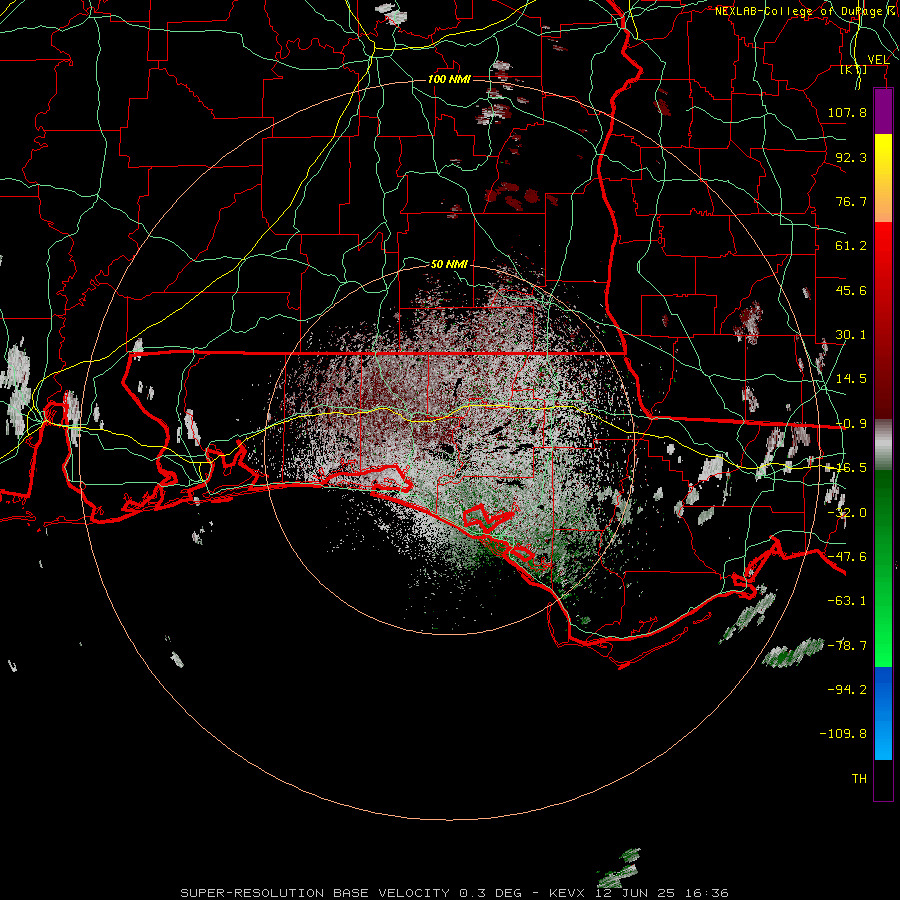
Task: Click the [KT] units label
Action: [854, 70]
